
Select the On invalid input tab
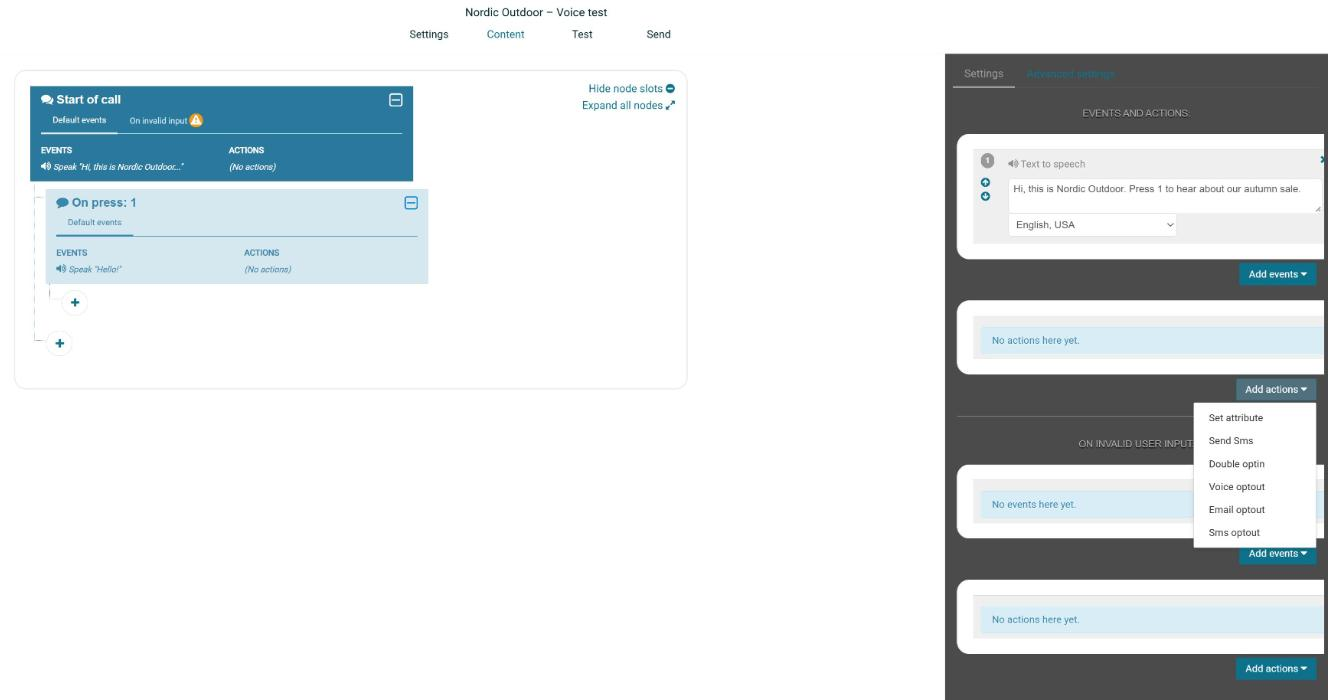[x=158, y=121]
